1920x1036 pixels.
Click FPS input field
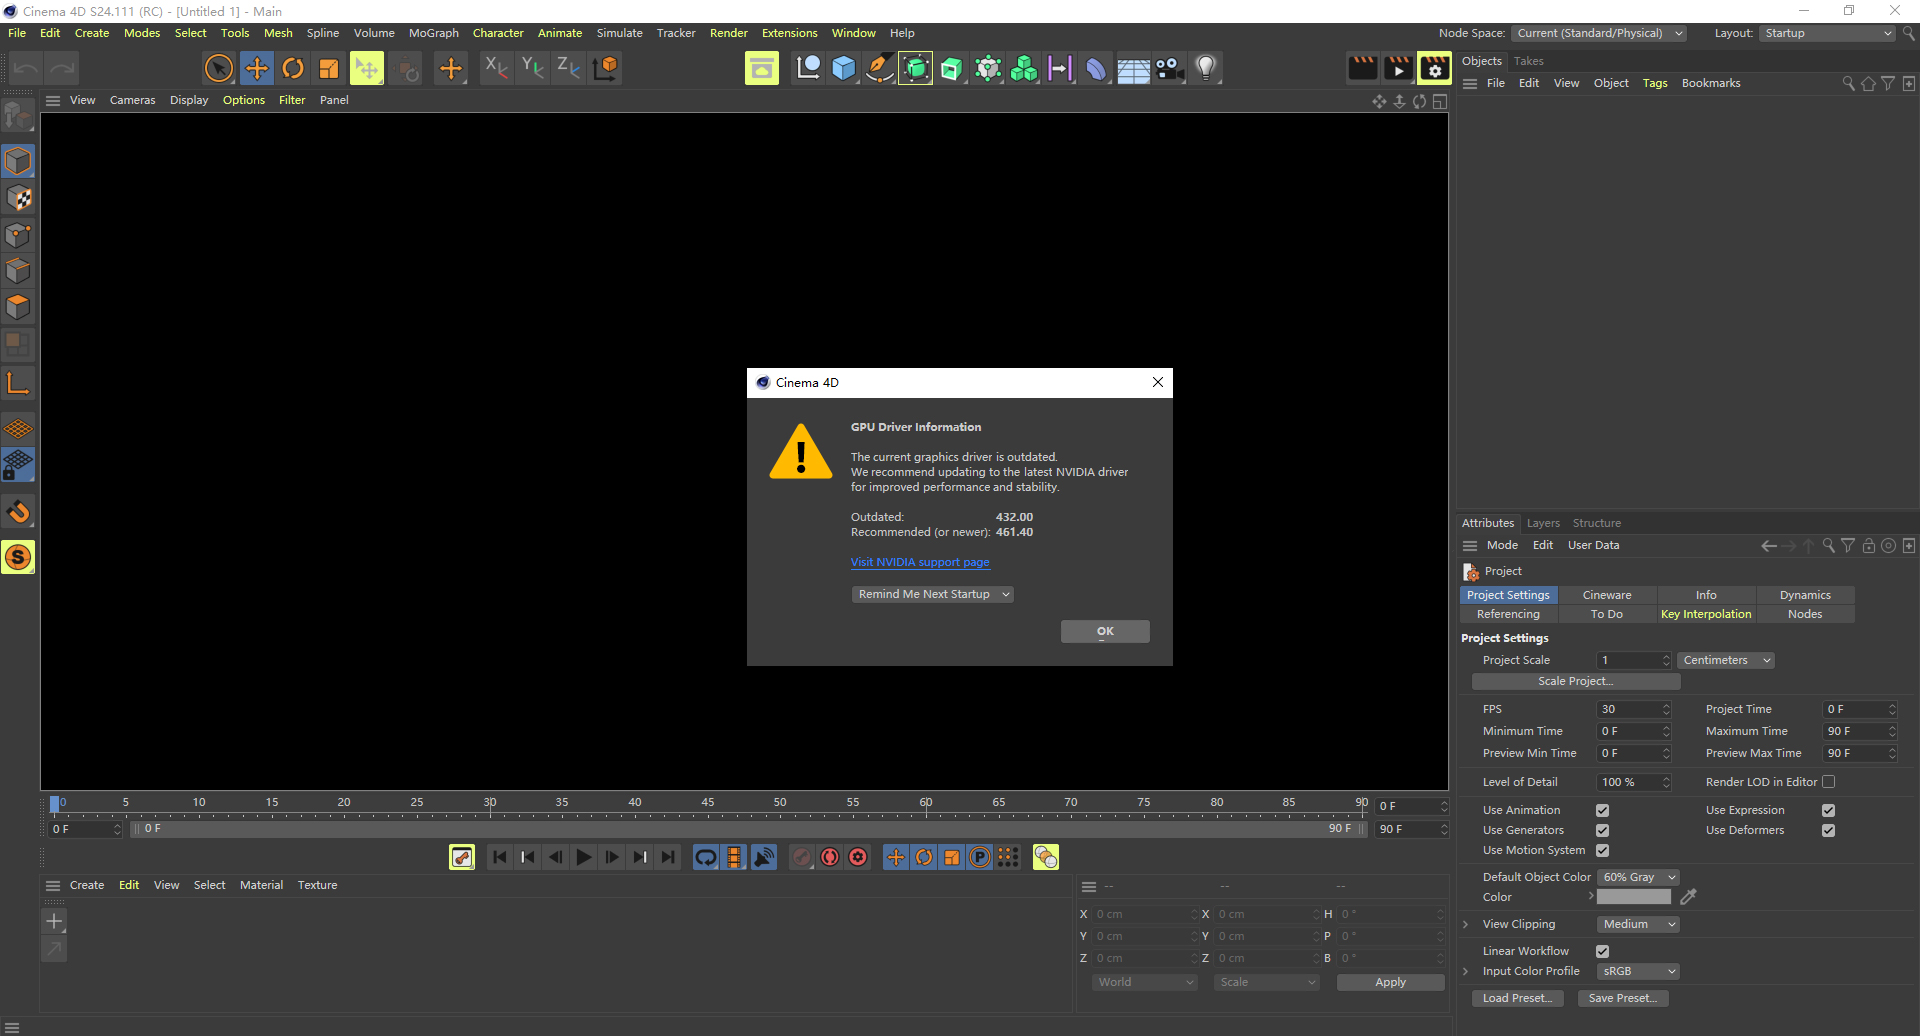pyautogui.click(x=1633, y=709)
